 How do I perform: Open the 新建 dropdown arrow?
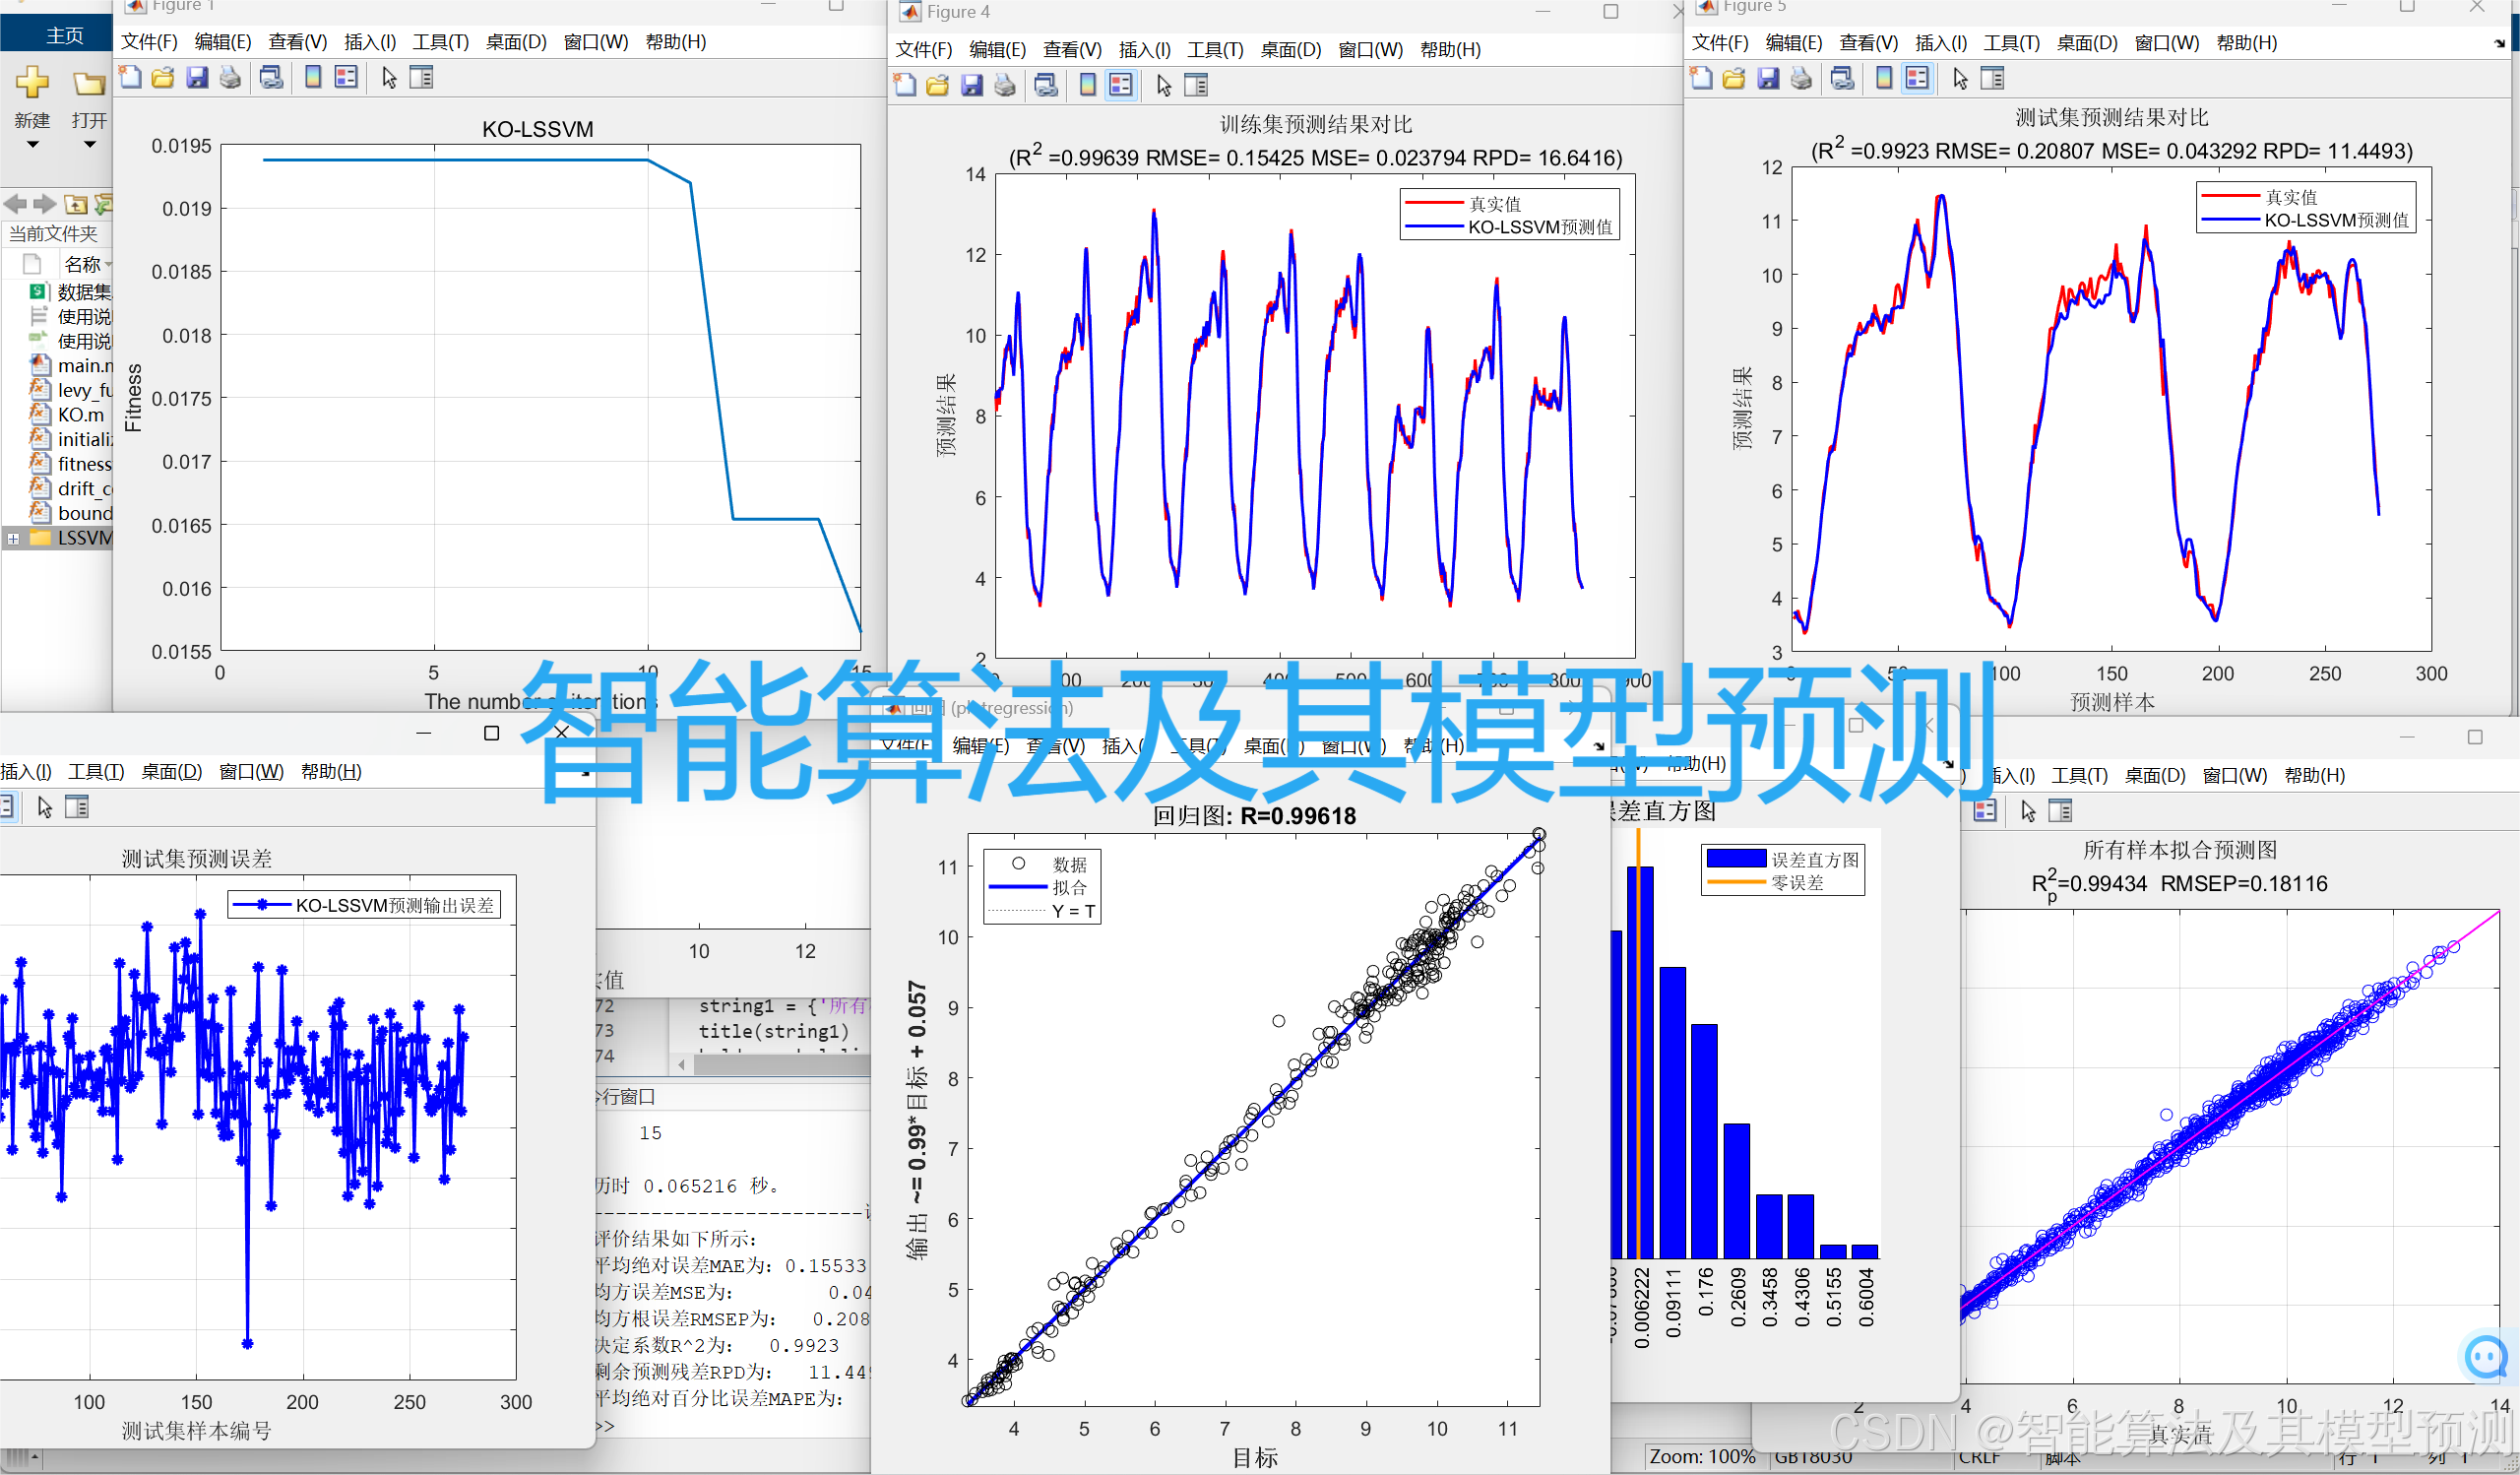click(32, 145)
